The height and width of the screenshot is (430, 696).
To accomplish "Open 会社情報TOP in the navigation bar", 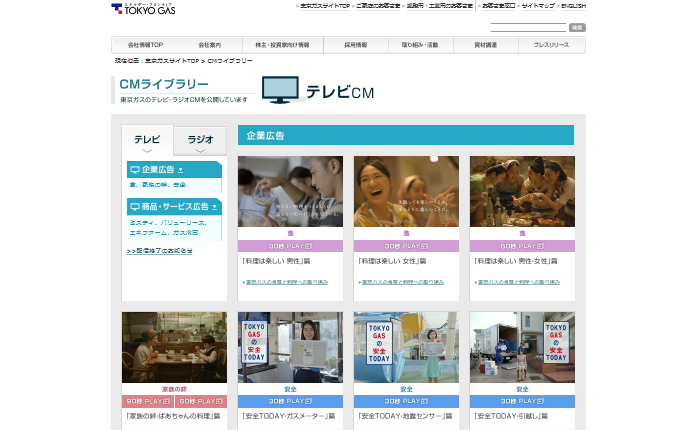I will (145, 45).
